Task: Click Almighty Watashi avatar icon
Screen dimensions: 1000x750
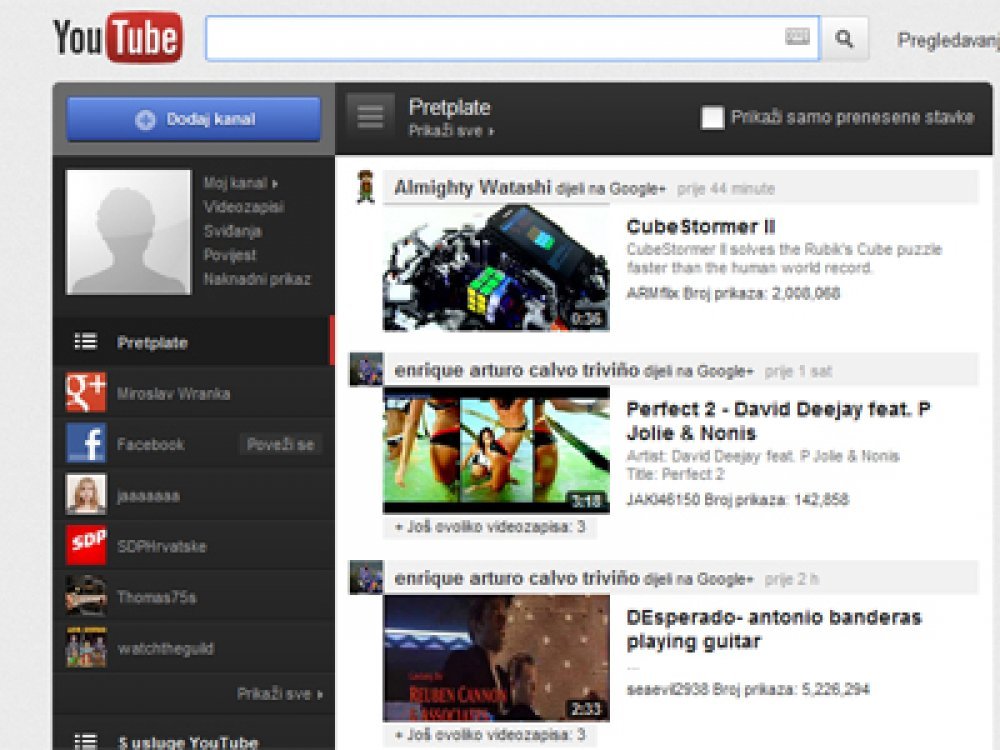Action: tap(365, 187)
